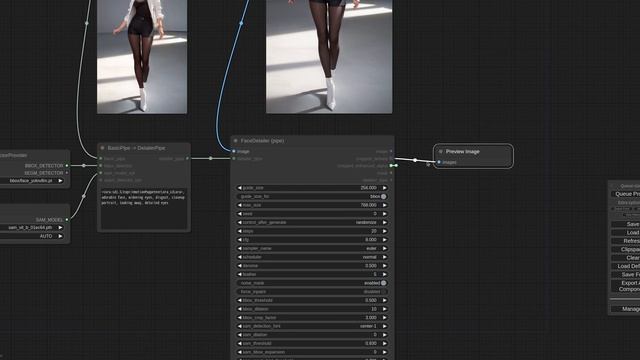Click the Refresh button in side menu
This screenshot has width=640, height=360.
[626, 241]
